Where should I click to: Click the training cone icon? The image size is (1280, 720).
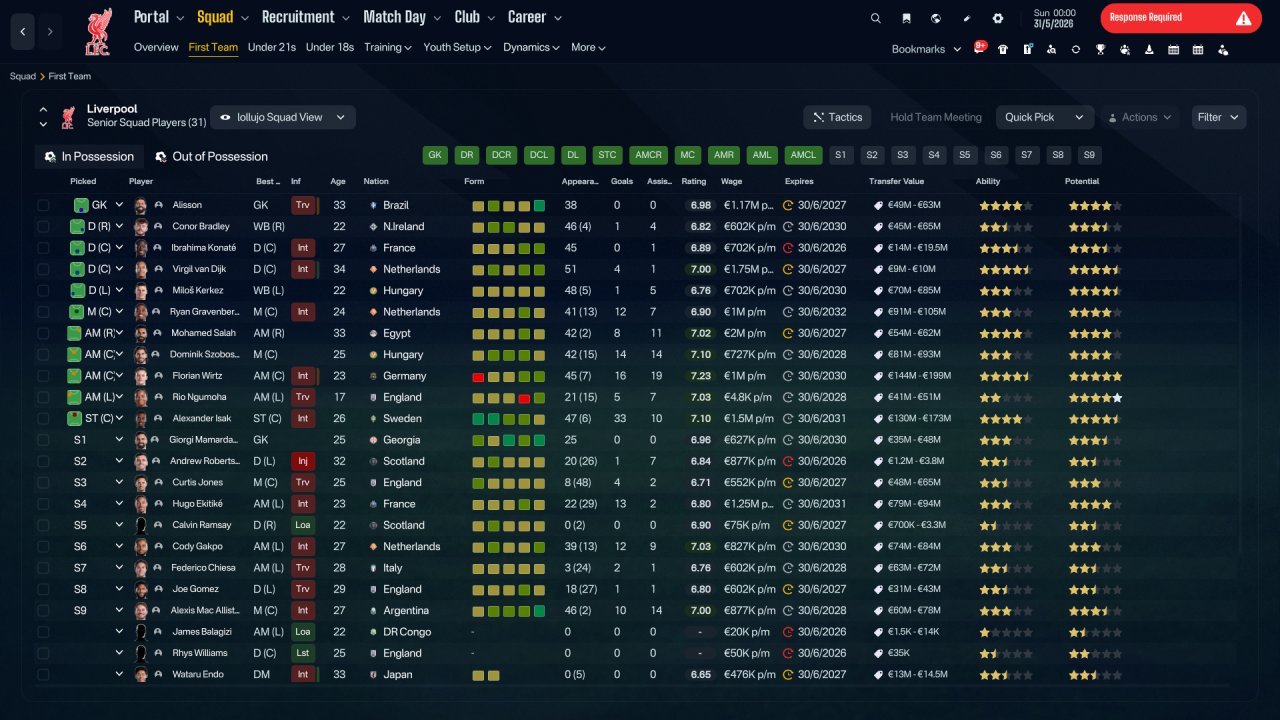click(1149, 49)
